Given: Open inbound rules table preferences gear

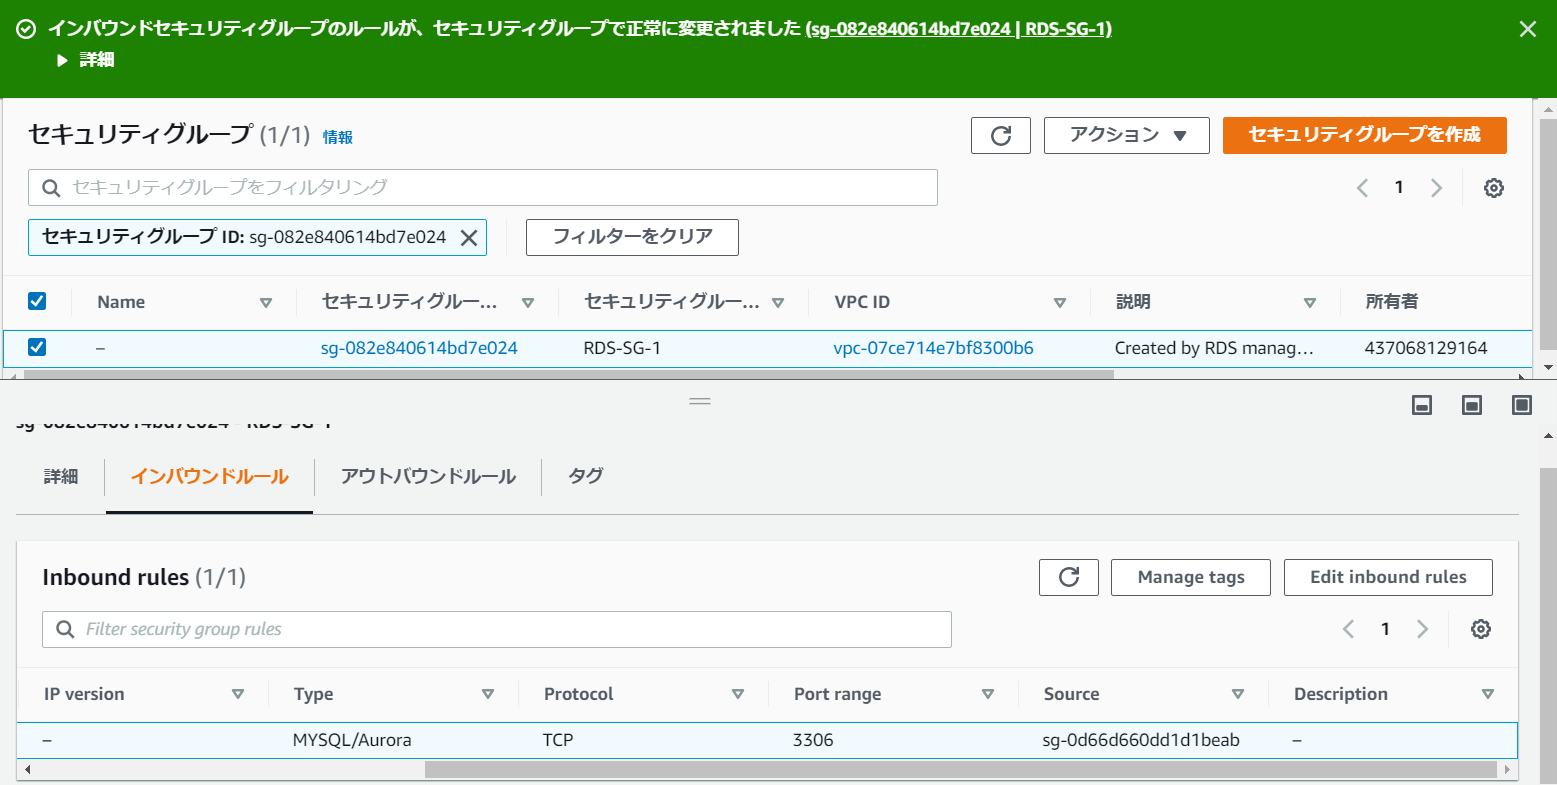Looking at the screenshot, I should tap(1481, 629).
